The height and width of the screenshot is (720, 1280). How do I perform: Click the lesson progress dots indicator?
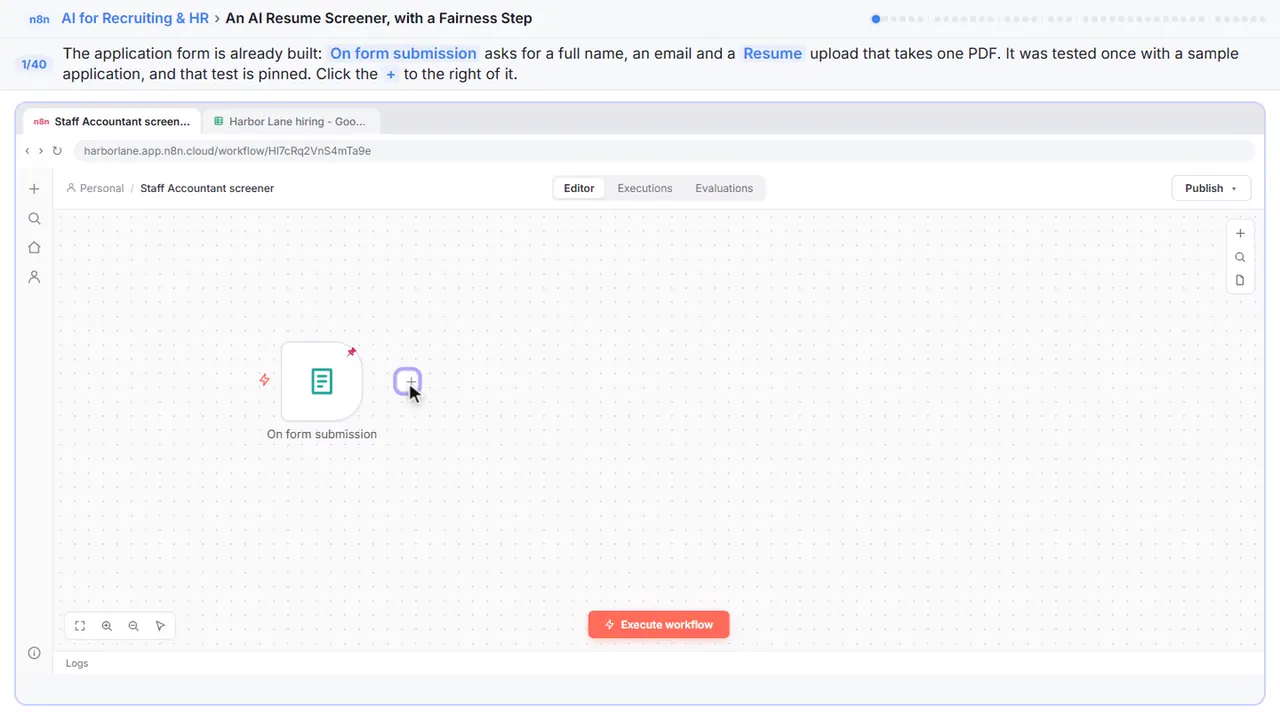pyautogui.click(x=1069, y=18)
